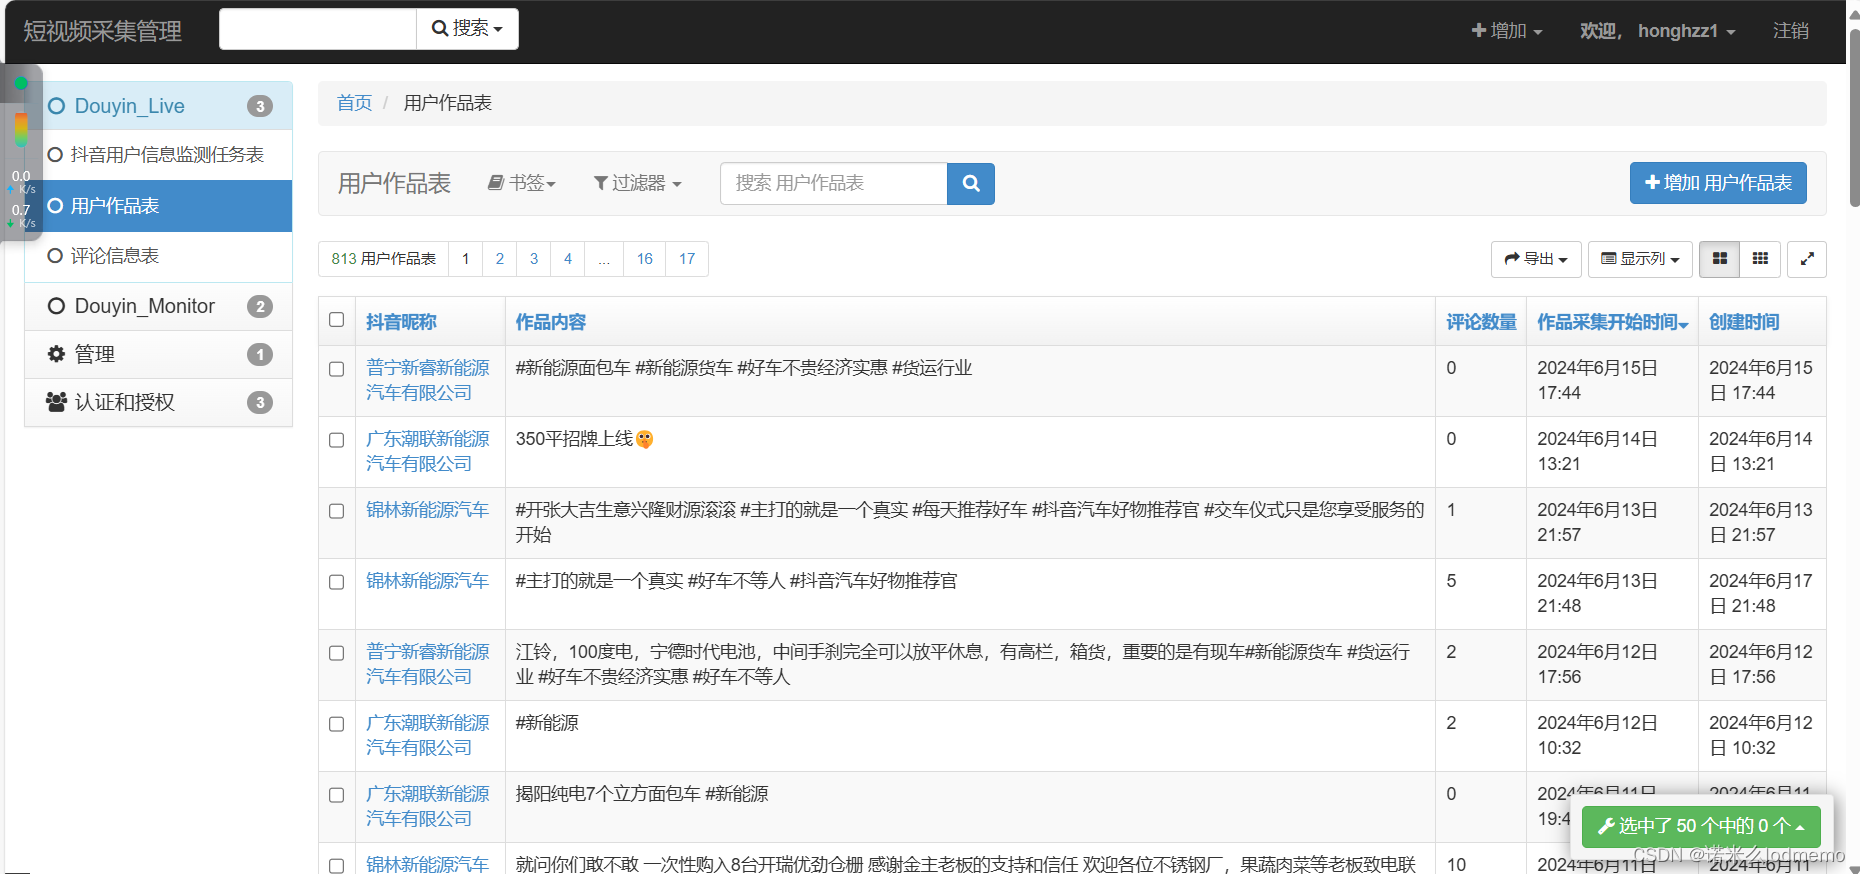Go to 首页 breadcrumb
1860x874 pixels.
[354, 103]
